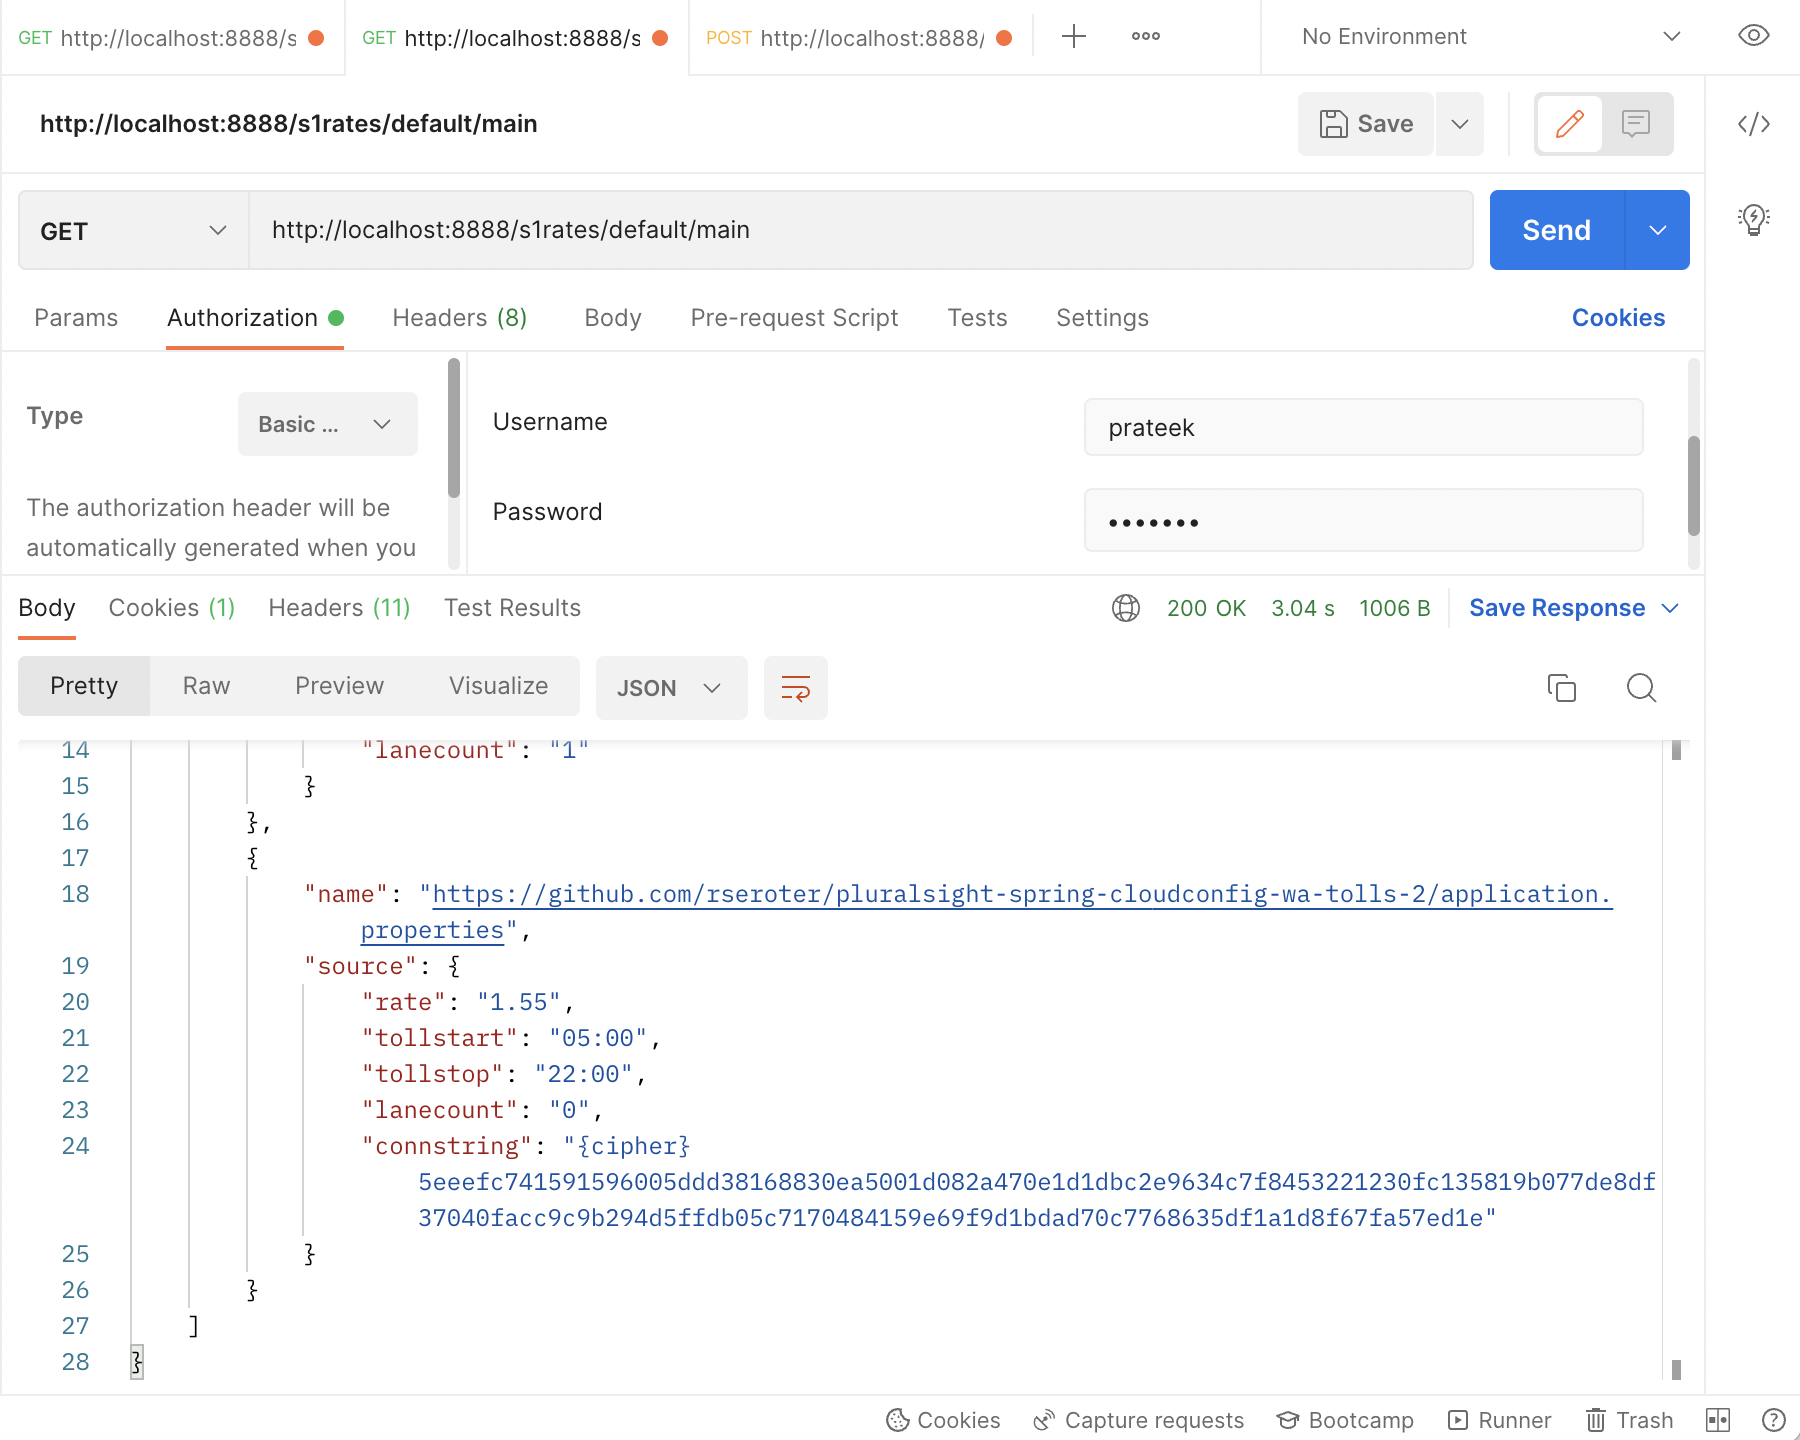Click the 200 OK status text
This screenshot has height=1440, width=1800.
point(1206,608)
